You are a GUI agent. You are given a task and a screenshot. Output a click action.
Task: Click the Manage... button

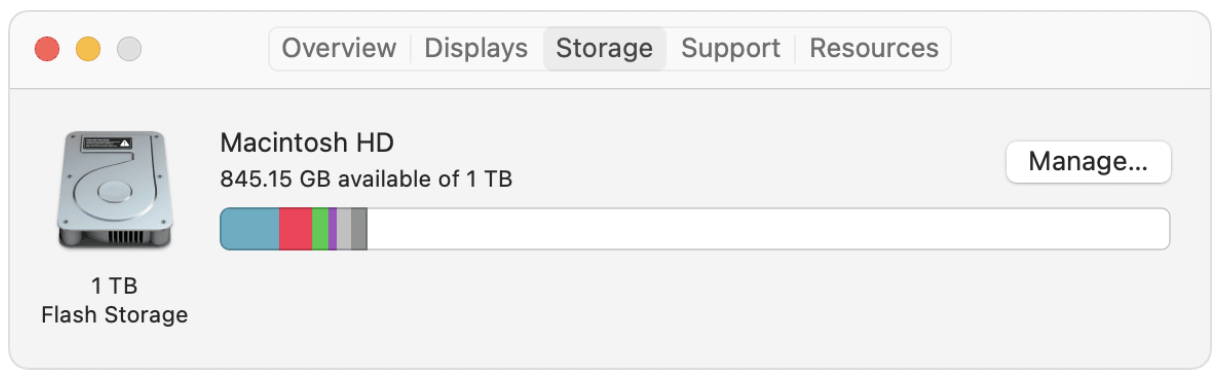tap(1088, 161)
